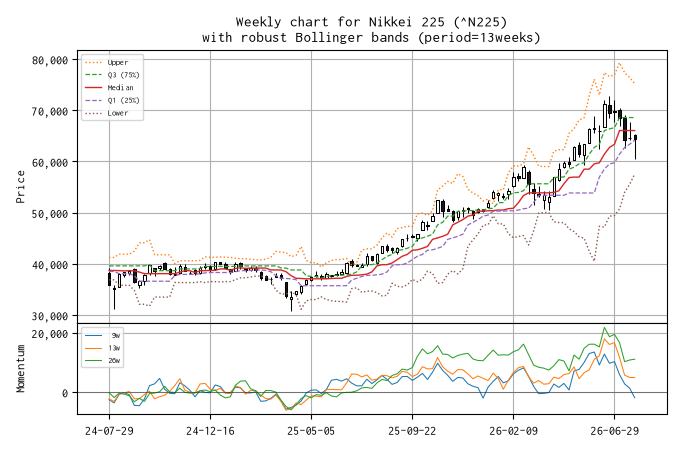The width and height of the screenshot is (680, 450).
Task: Click the 80,000 price axis tick label
Action: (50, 60)
